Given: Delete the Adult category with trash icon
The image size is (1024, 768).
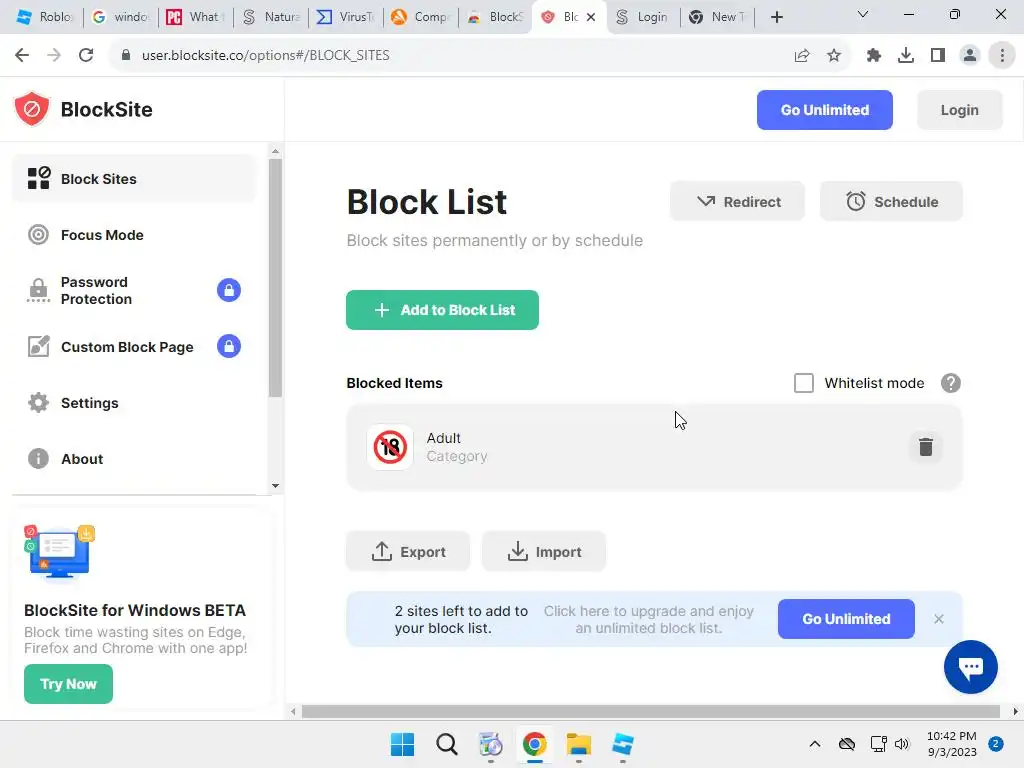Looking at the screenshot, I should pyautogui.click(x=925, y=447).
